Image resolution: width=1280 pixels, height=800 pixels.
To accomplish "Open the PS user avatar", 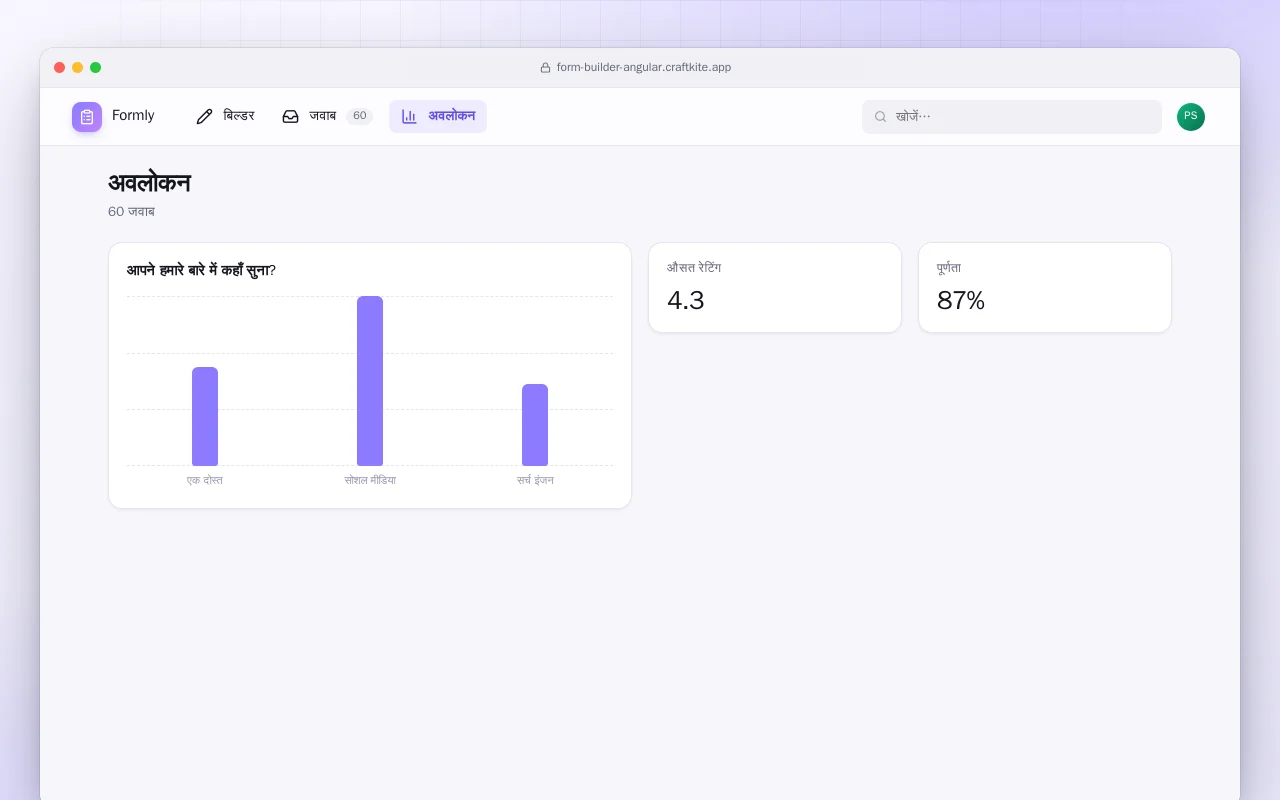I will [x=1191, y=117].
